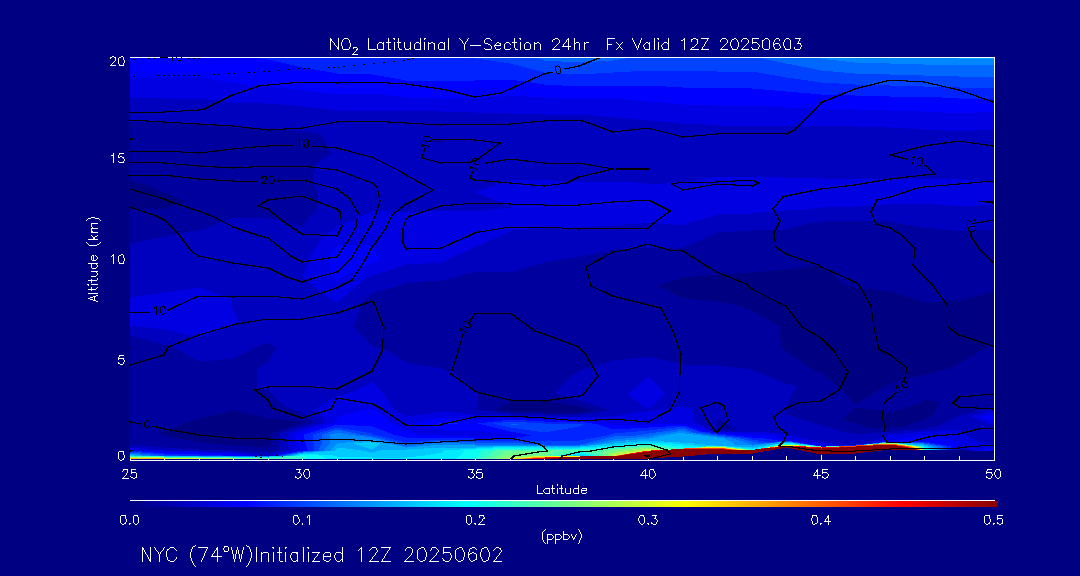
Task: Click altitude axis tick label 5
Action: [120, 360]
